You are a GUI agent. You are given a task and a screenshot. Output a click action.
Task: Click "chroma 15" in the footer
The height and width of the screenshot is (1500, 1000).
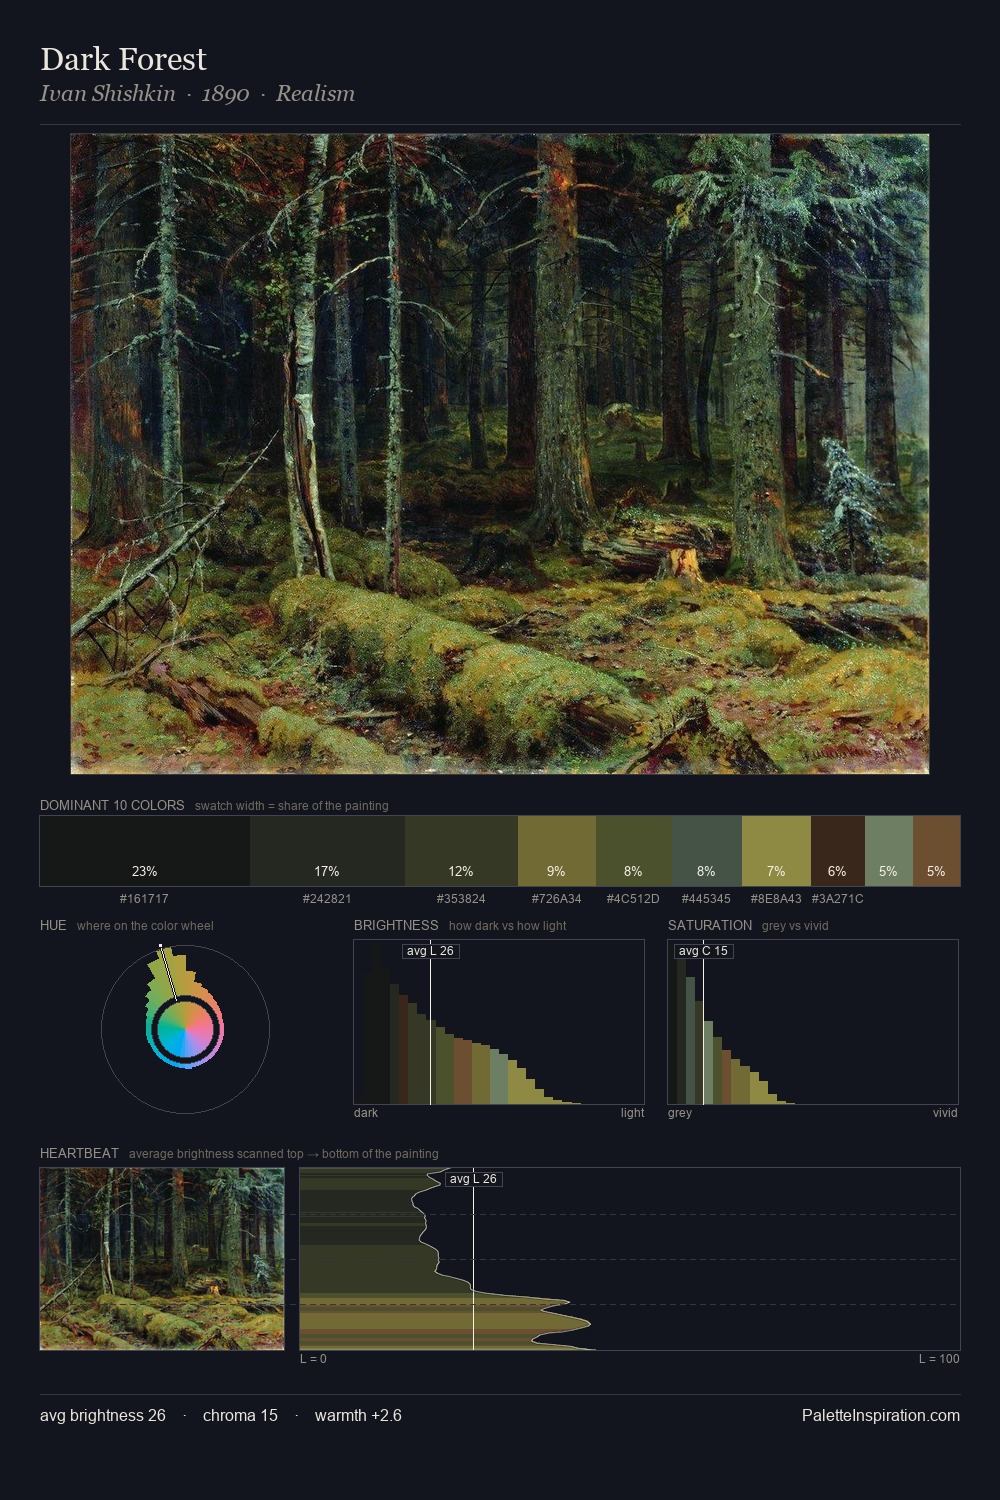point(240,1415)
